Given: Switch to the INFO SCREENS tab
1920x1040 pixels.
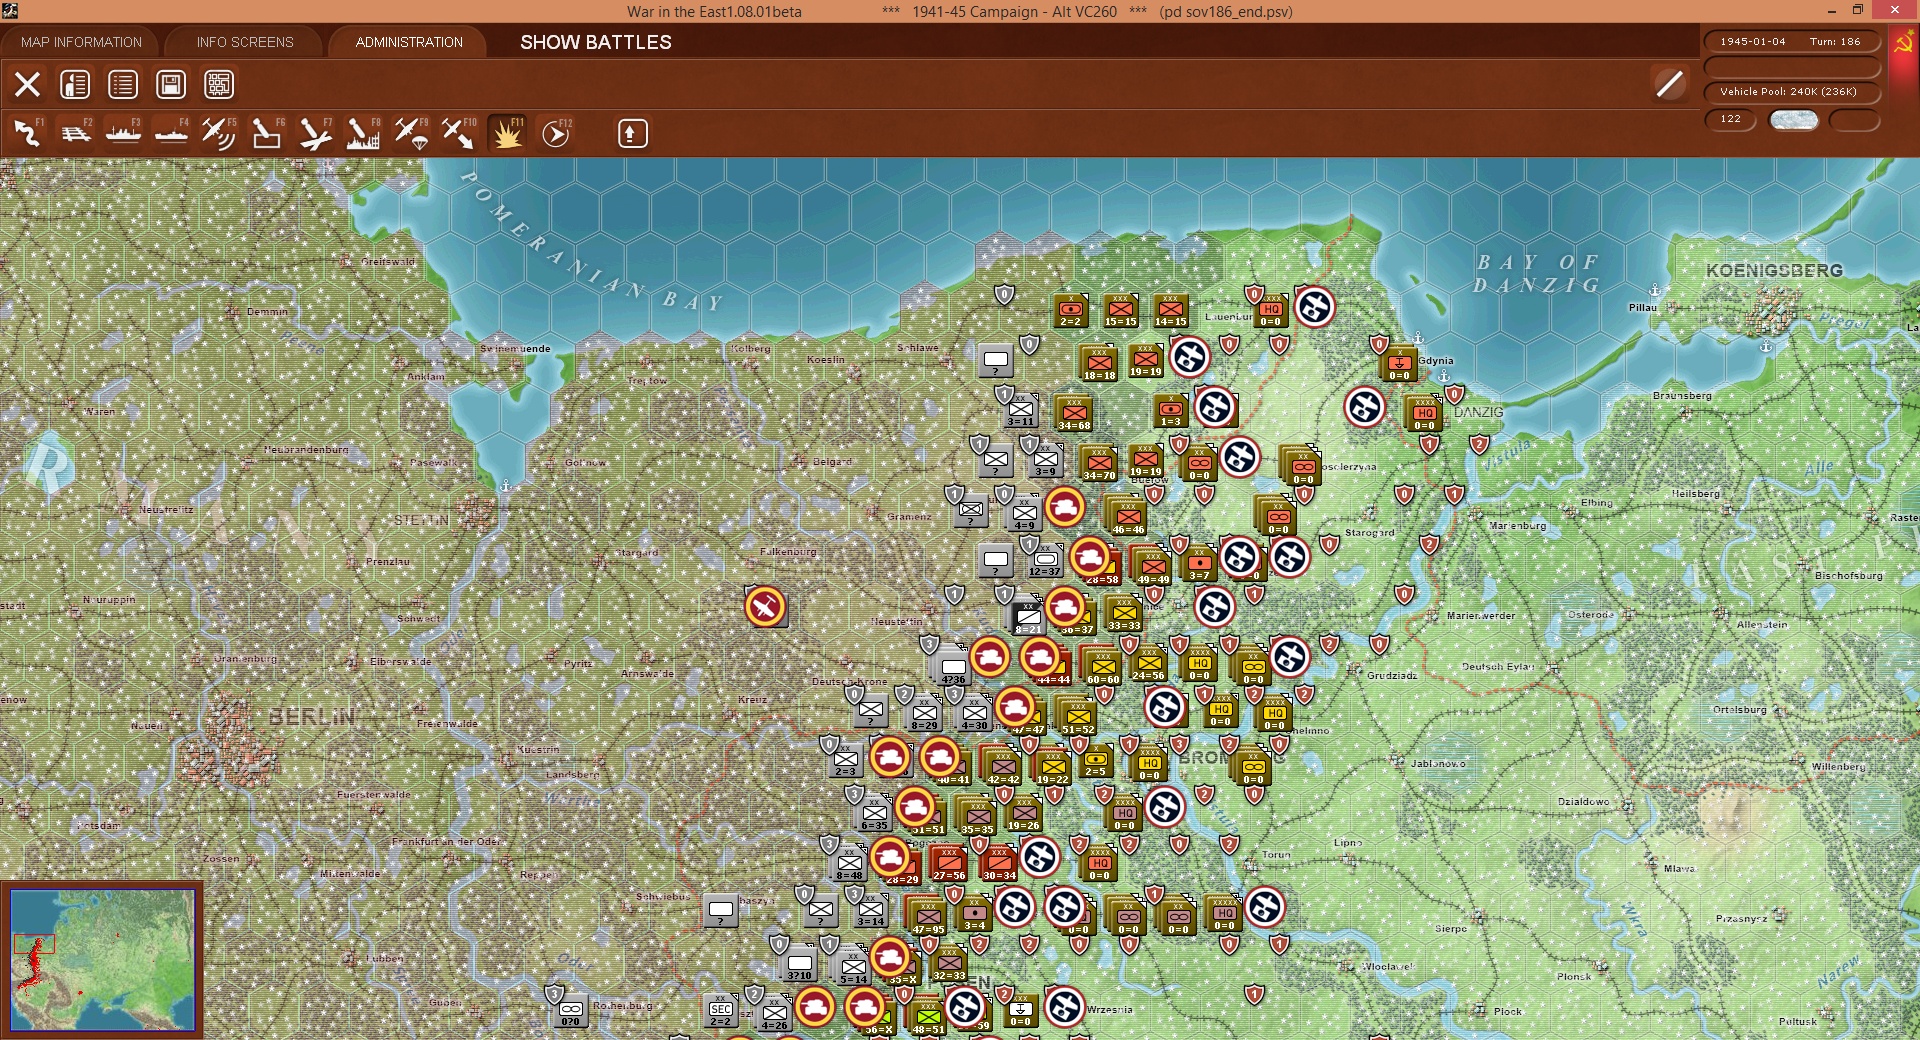Looking at the screenshot, I should [245, 42].
